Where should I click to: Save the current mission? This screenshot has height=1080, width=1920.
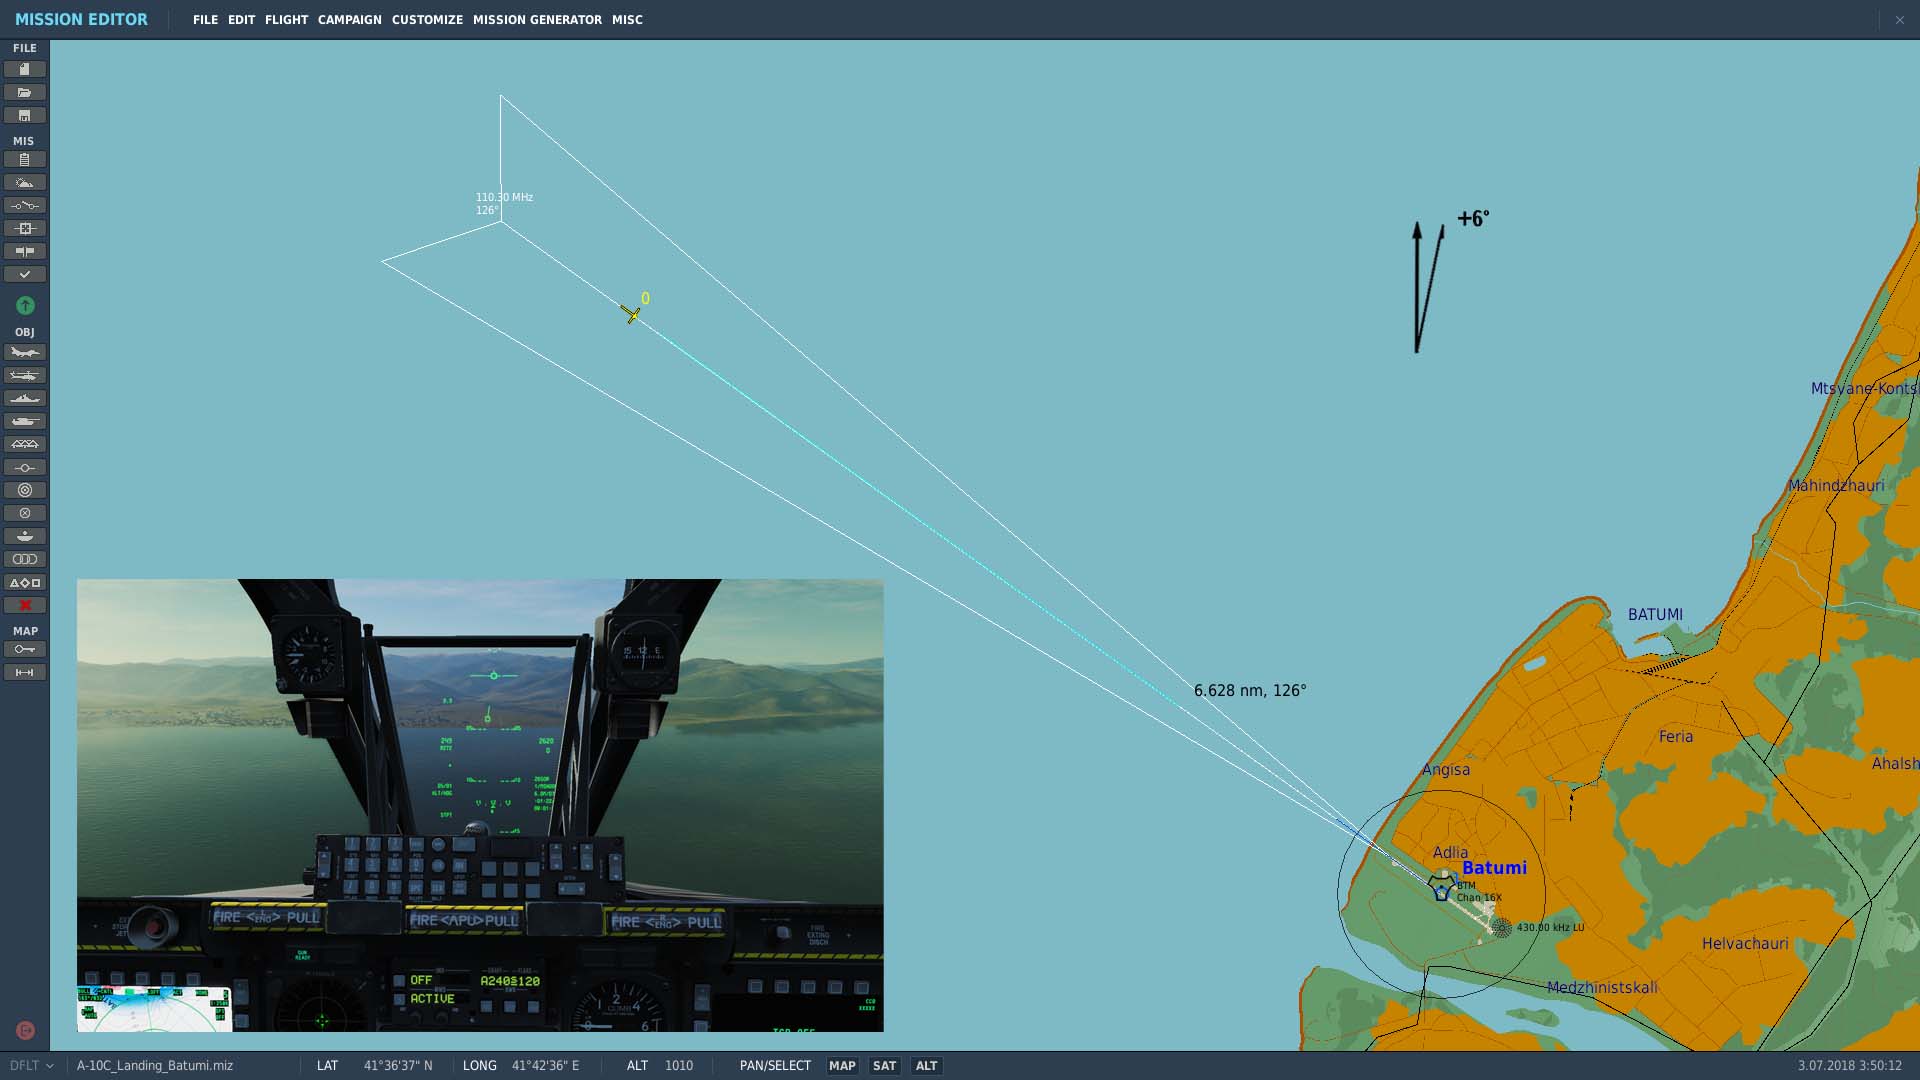click(25, 115)
